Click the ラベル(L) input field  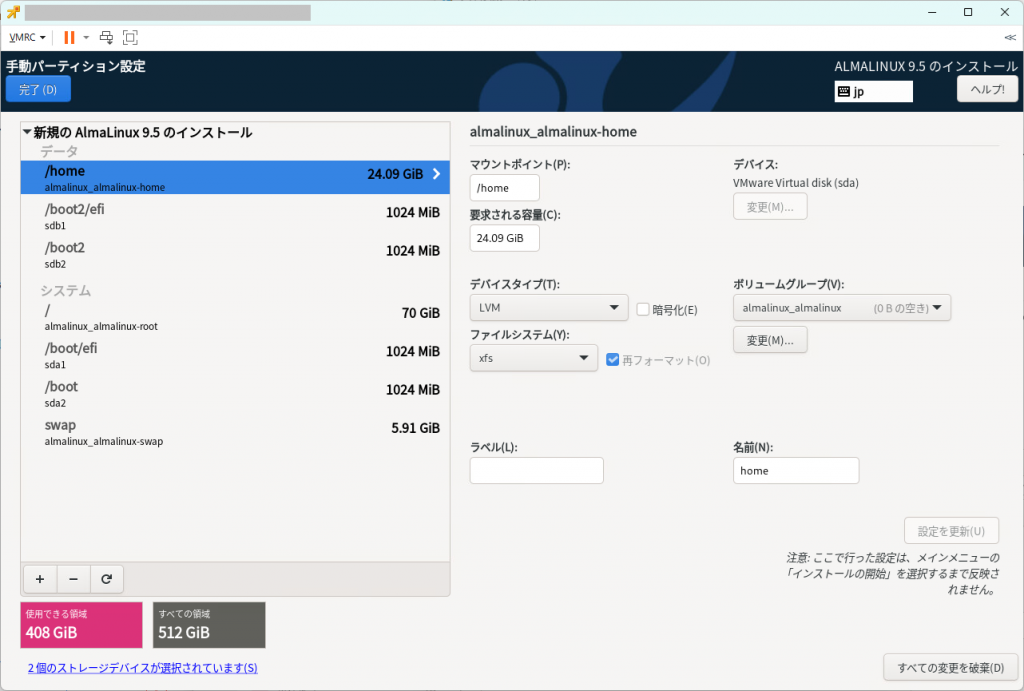point(537,470)
